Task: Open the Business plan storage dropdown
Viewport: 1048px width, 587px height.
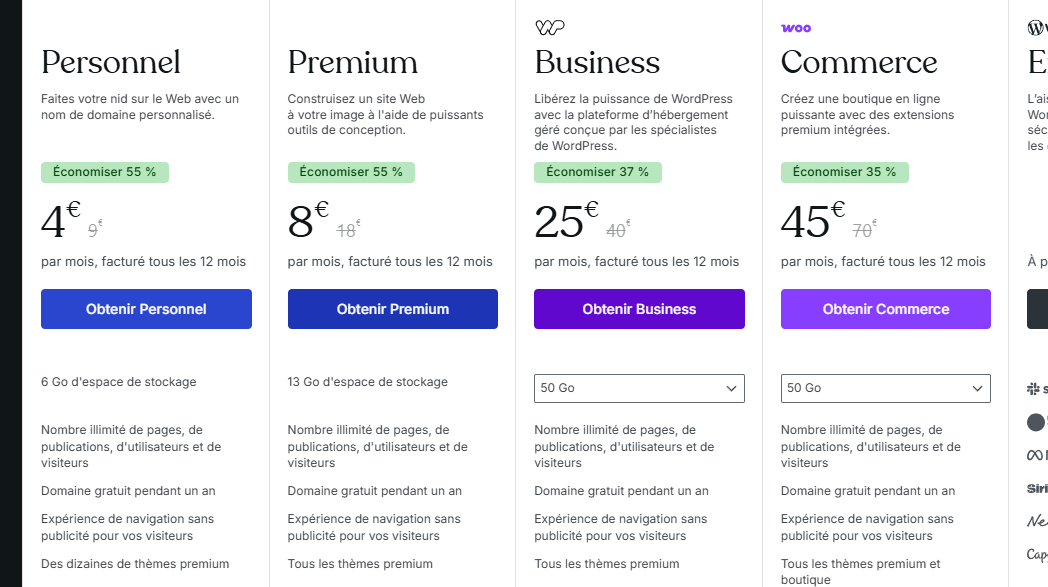Action: pyautogui.click(x=639, y=388)
